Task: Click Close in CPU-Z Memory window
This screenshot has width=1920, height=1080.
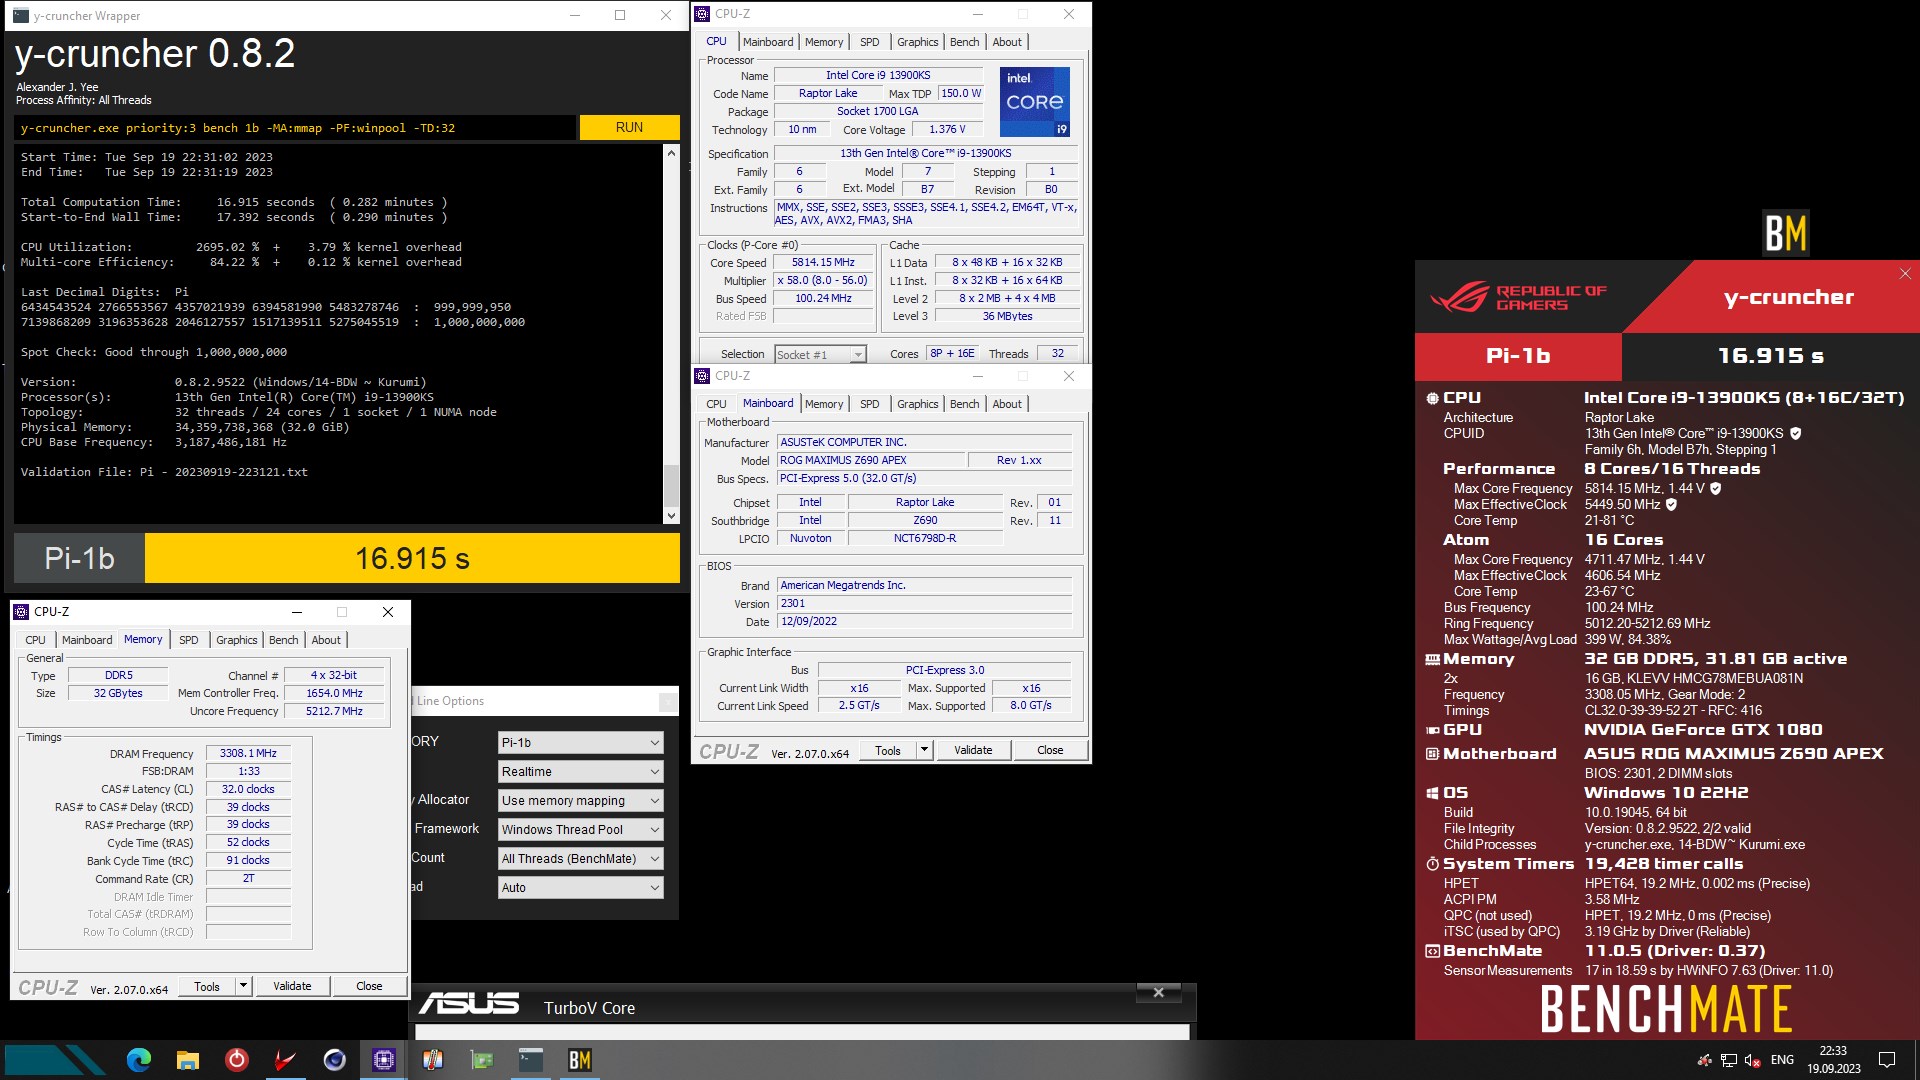Action: (x=369, y=986)
